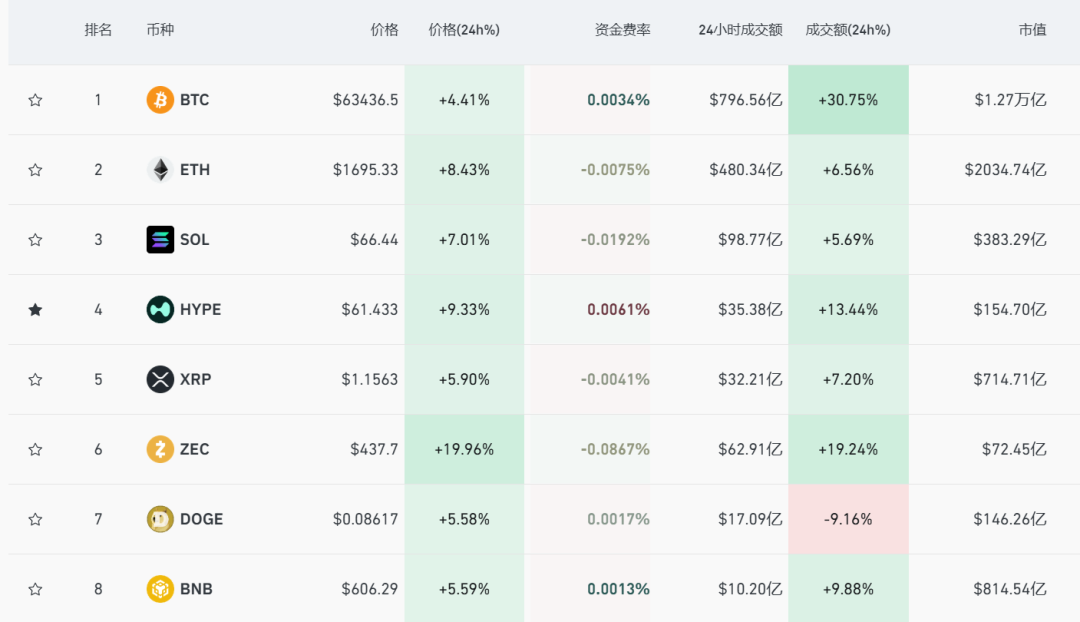The width and height of the screenshot is (1080, 622).
Task: Click market cap $154.70亿
Action: tap(1010, 309)
